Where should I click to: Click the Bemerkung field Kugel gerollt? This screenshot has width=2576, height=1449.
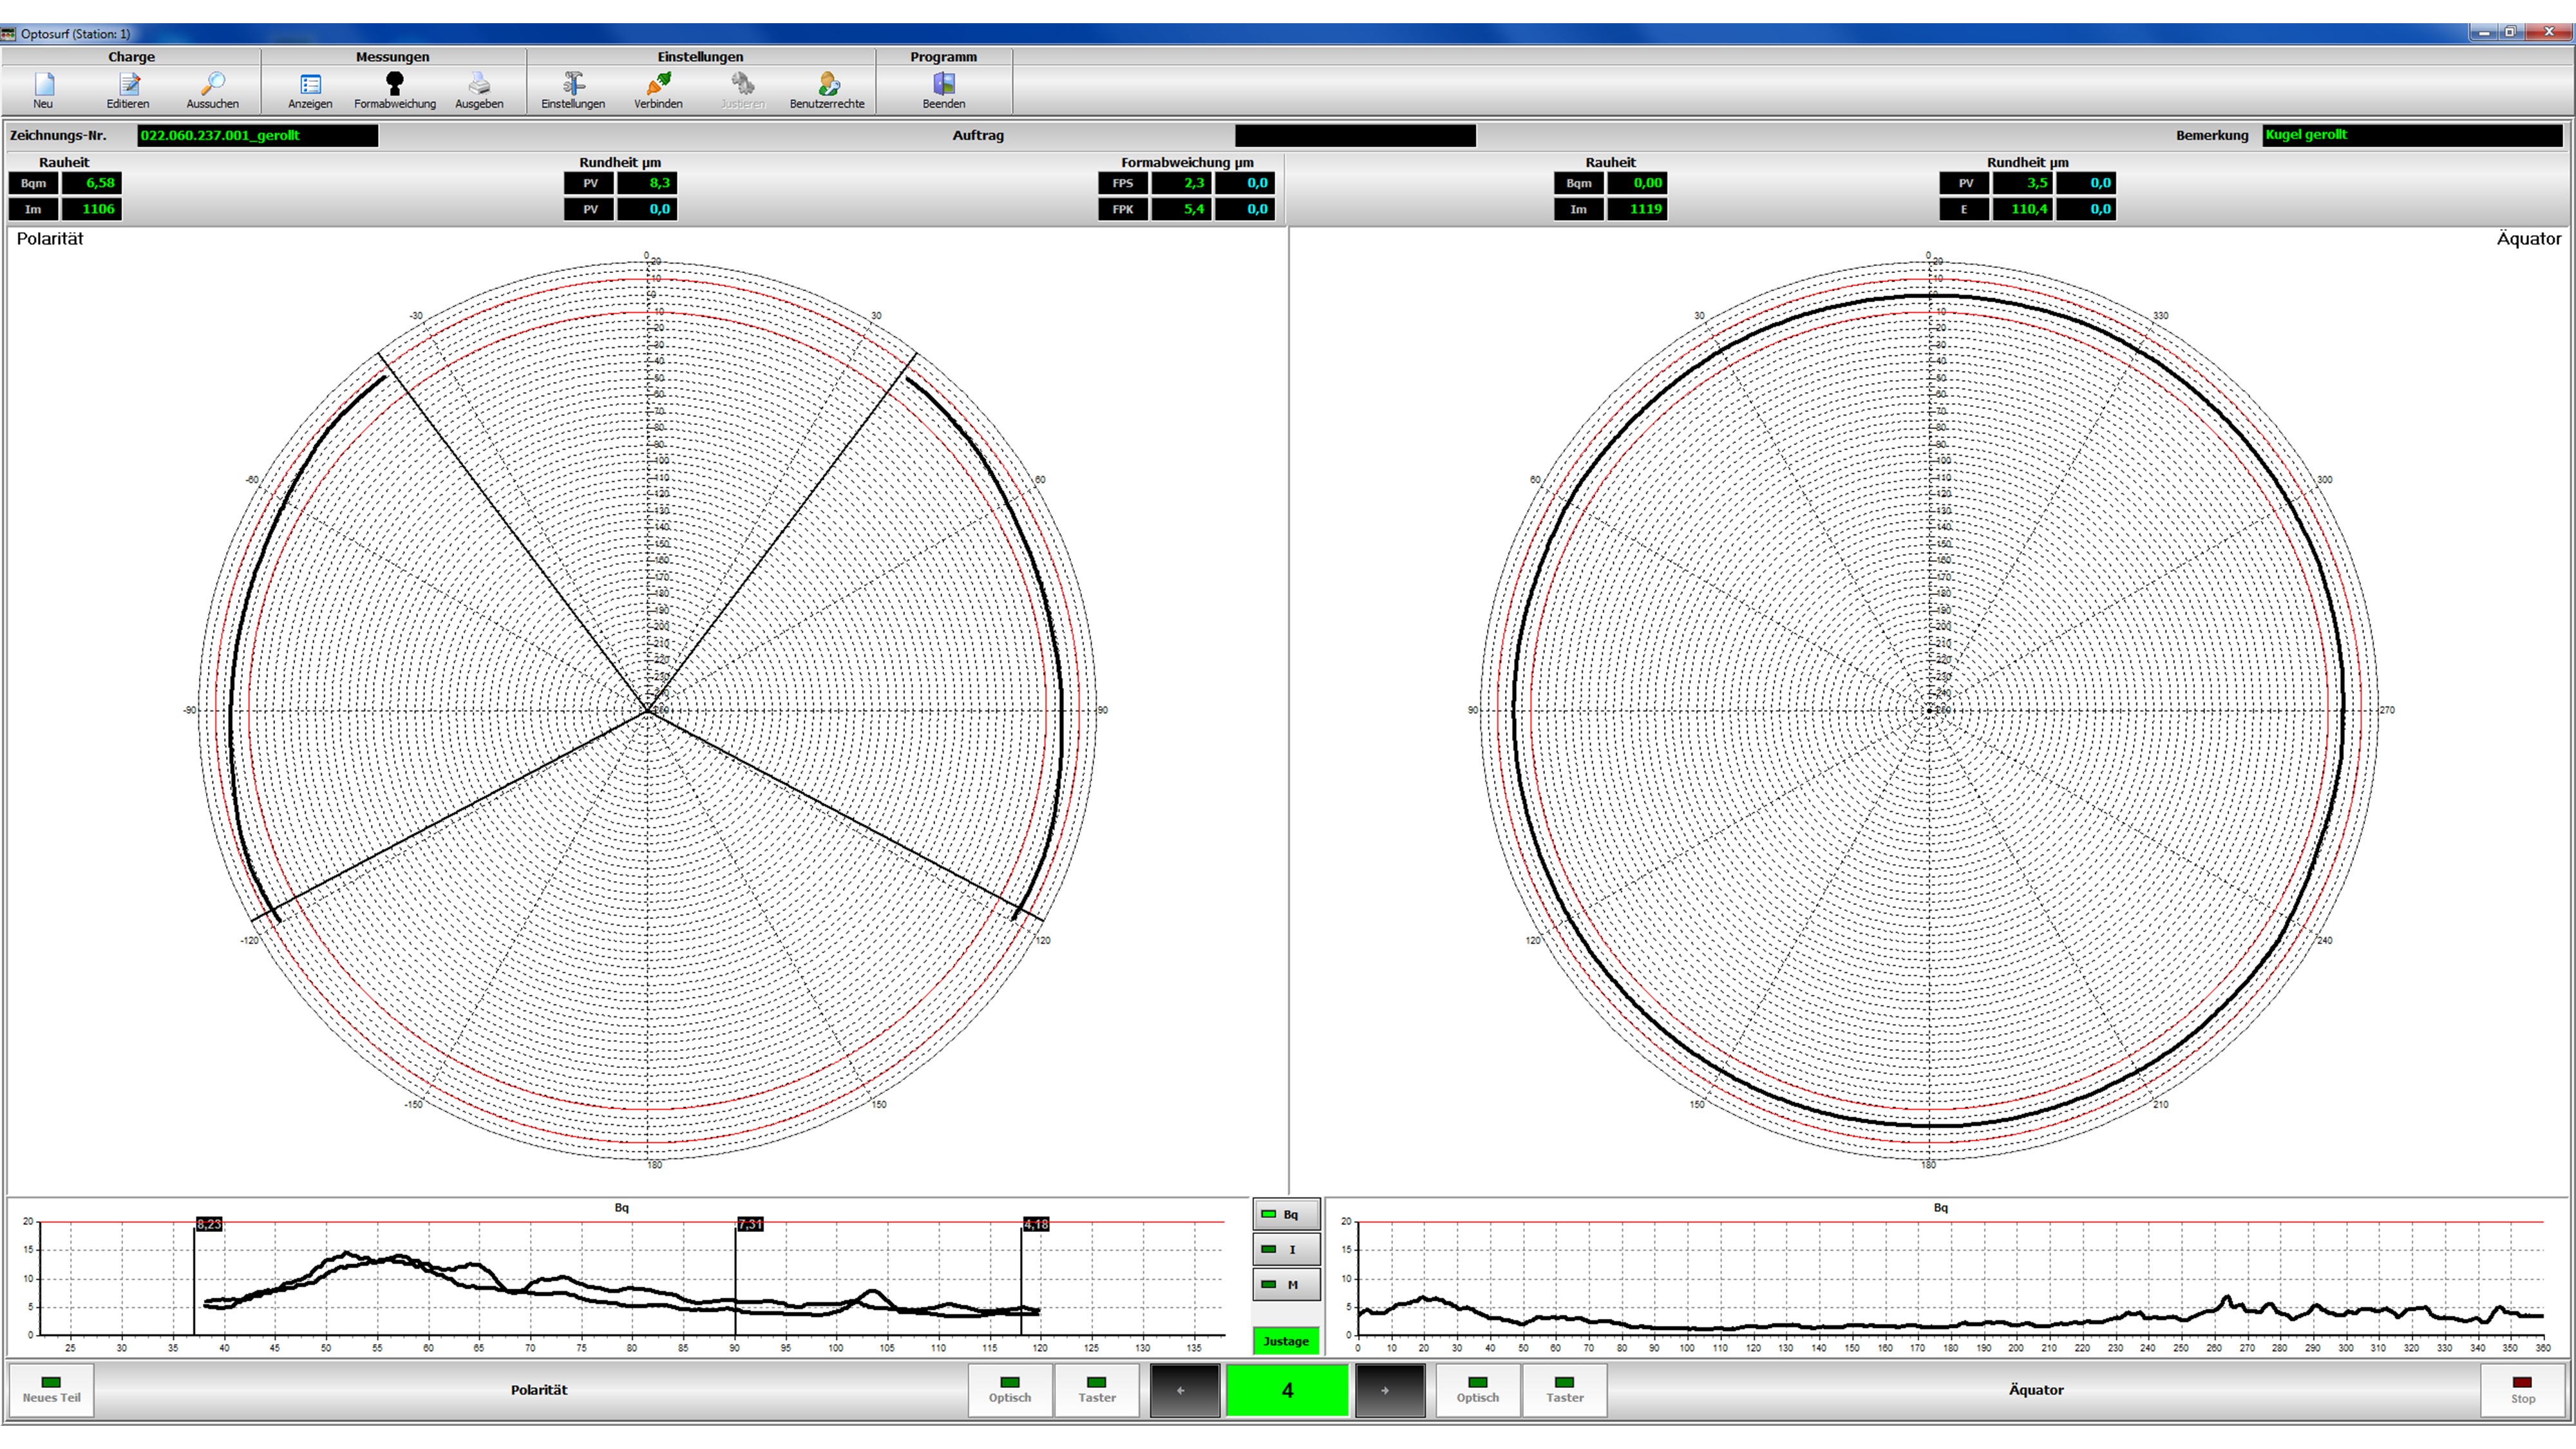click(2413, 135)
